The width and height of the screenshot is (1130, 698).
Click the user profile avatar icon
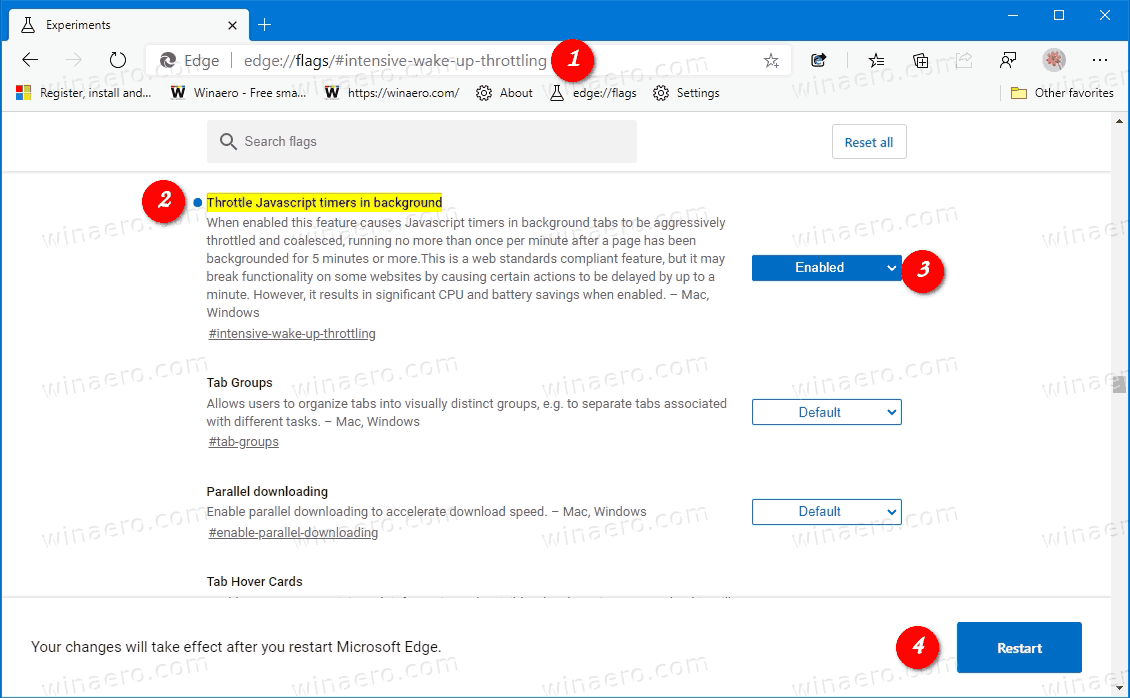click(x=1053, y=60)
